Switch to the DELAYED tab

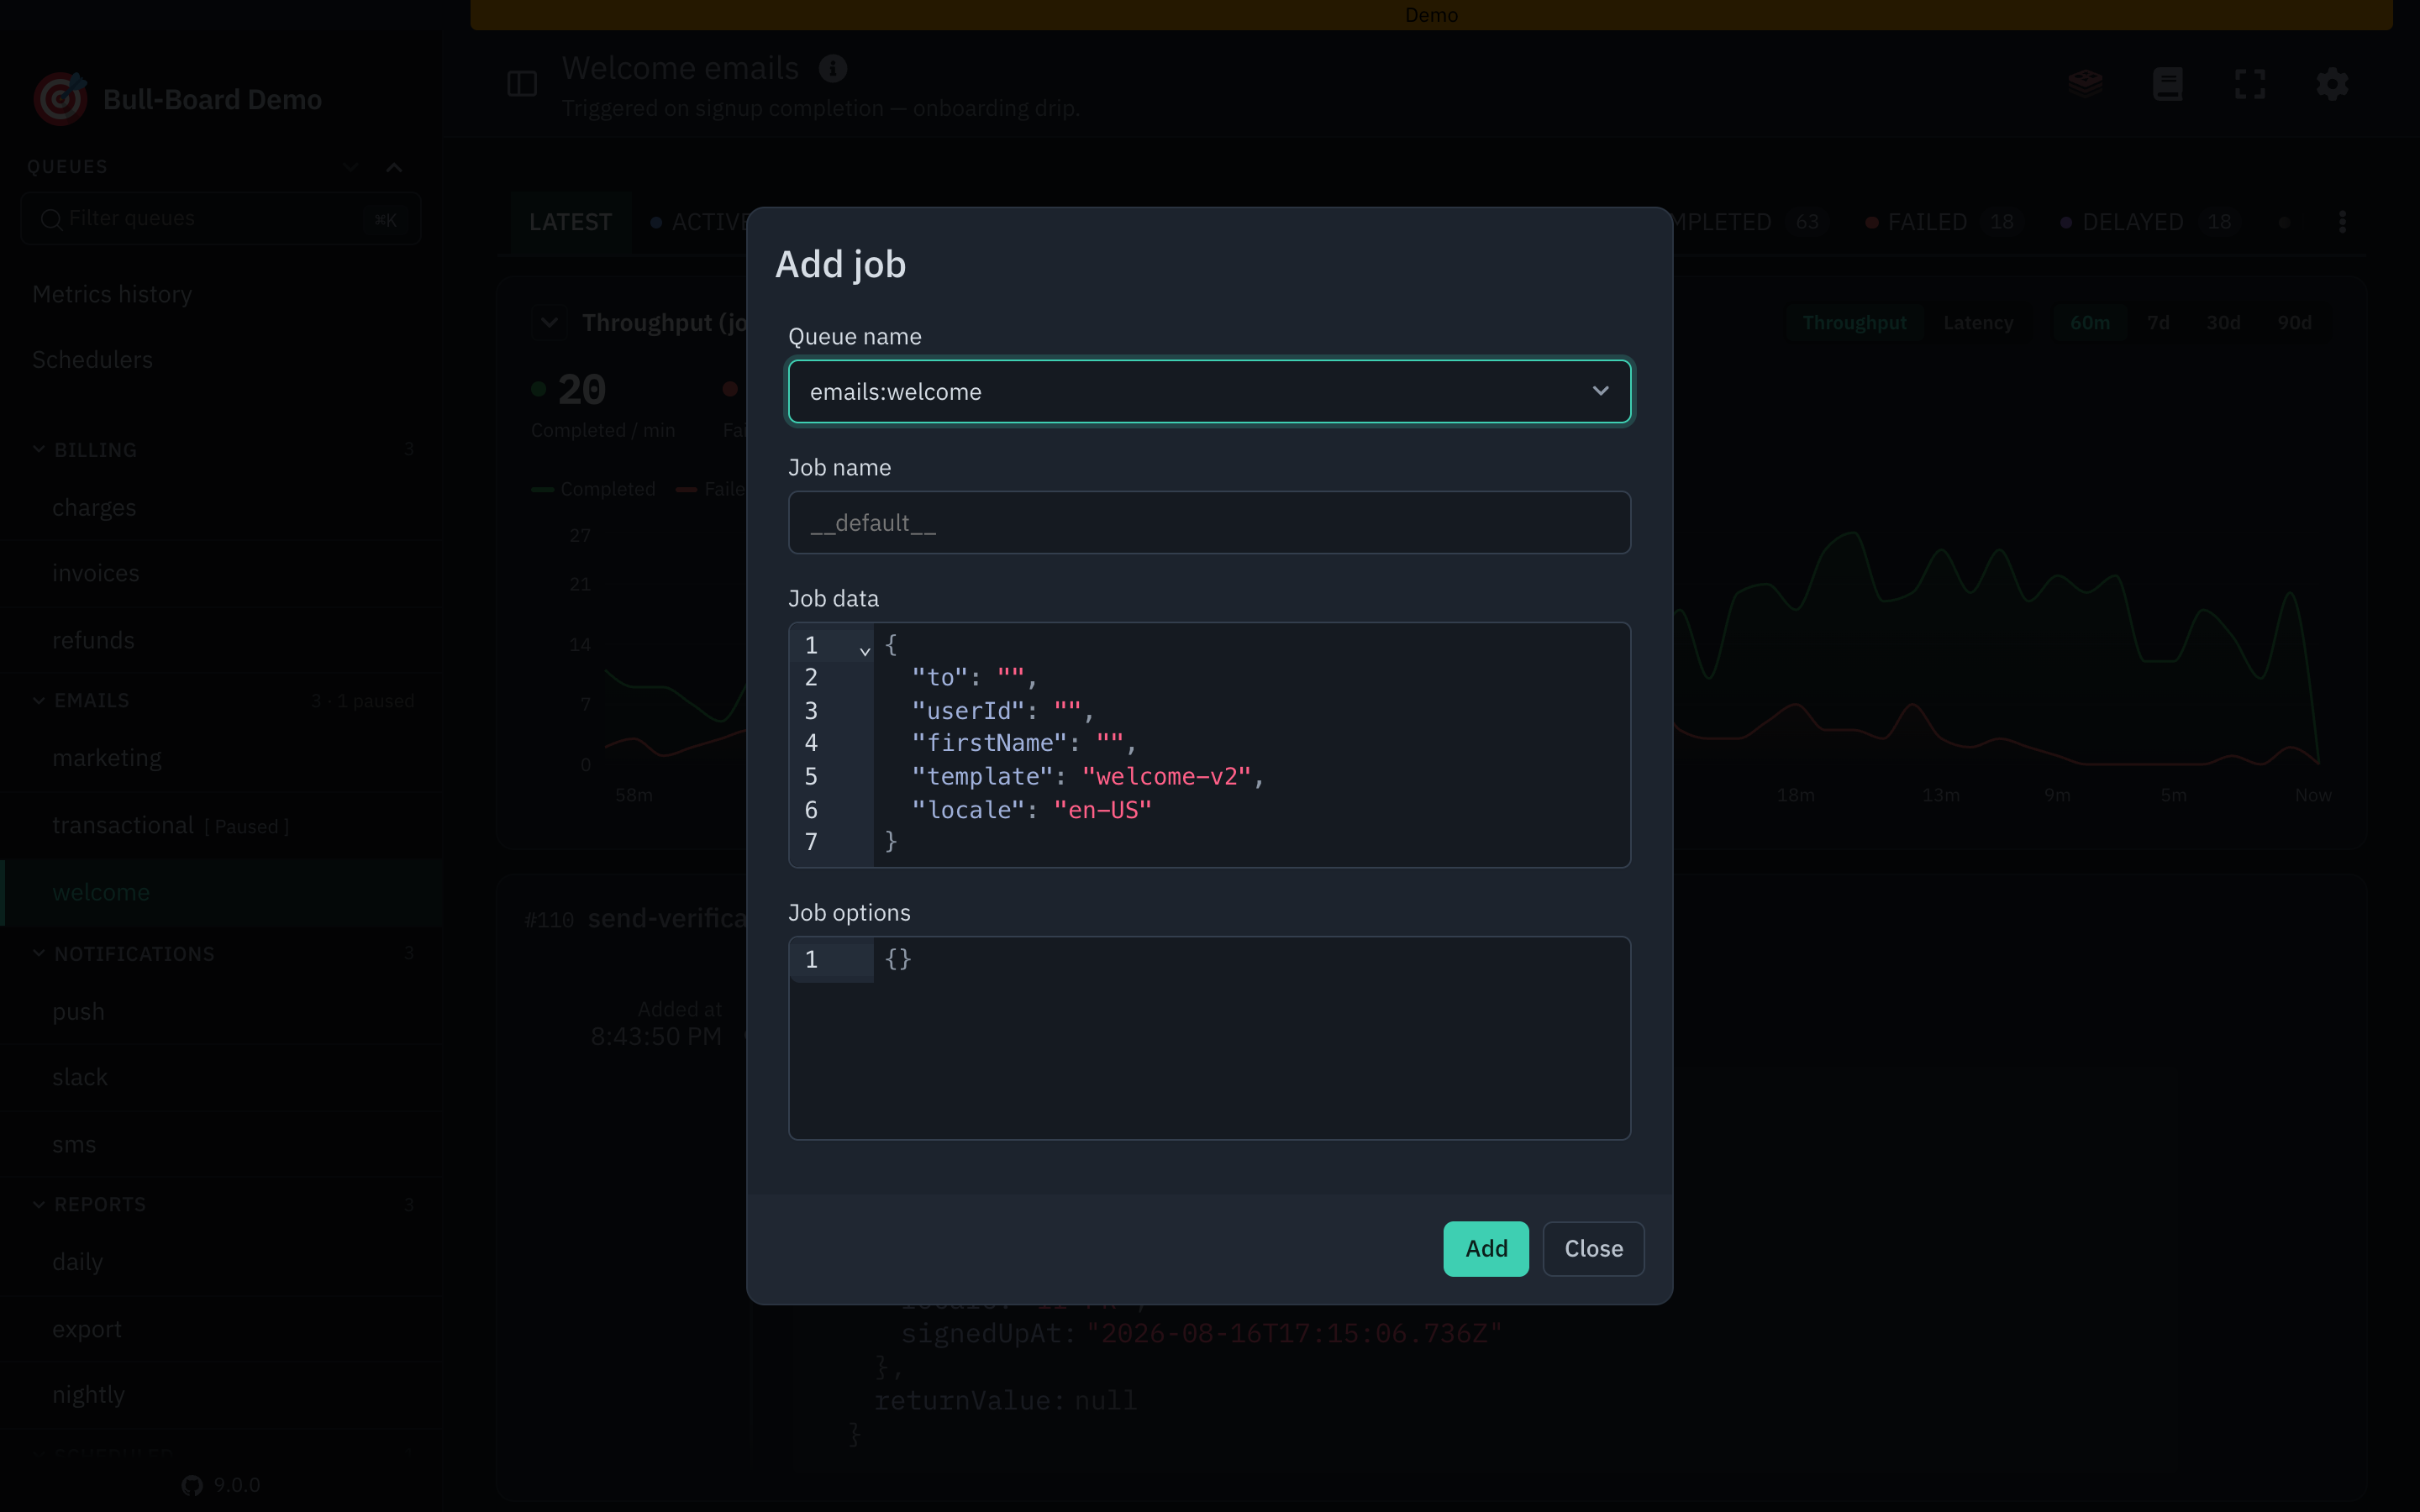tap(2149, 222)
